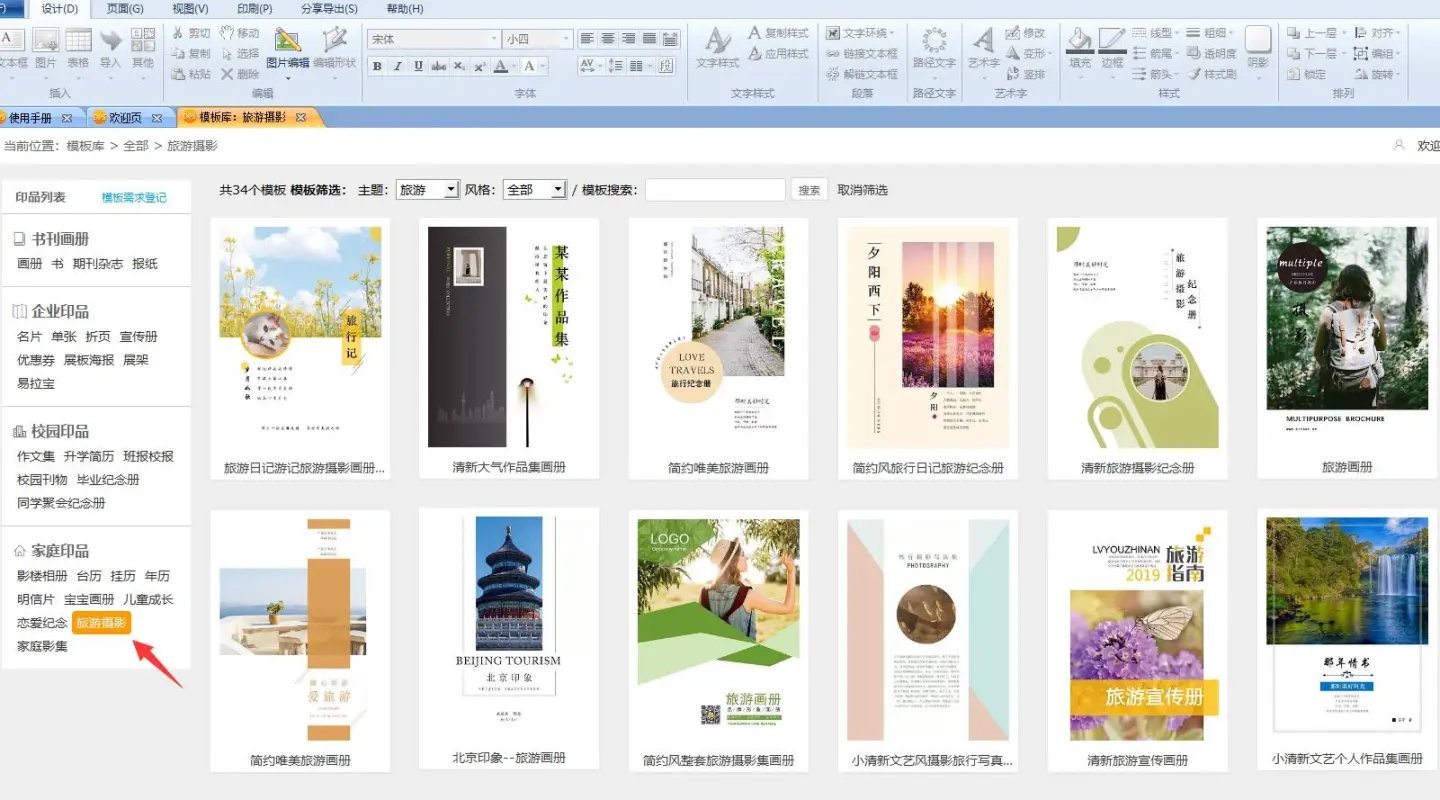Toggle bold text formatting
This screenshot has width=1440, height=800.
pos(377,66)
